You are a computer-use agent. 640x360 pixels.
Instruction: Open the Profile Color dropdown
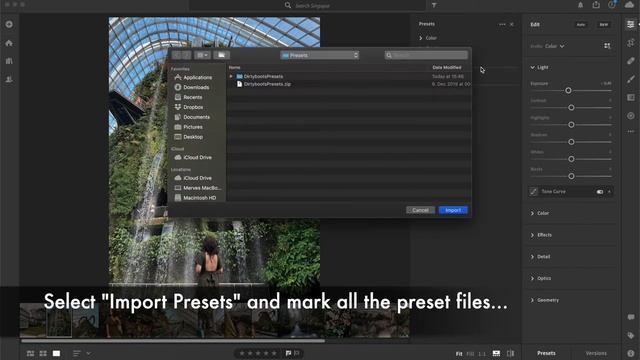pos(555,46)
